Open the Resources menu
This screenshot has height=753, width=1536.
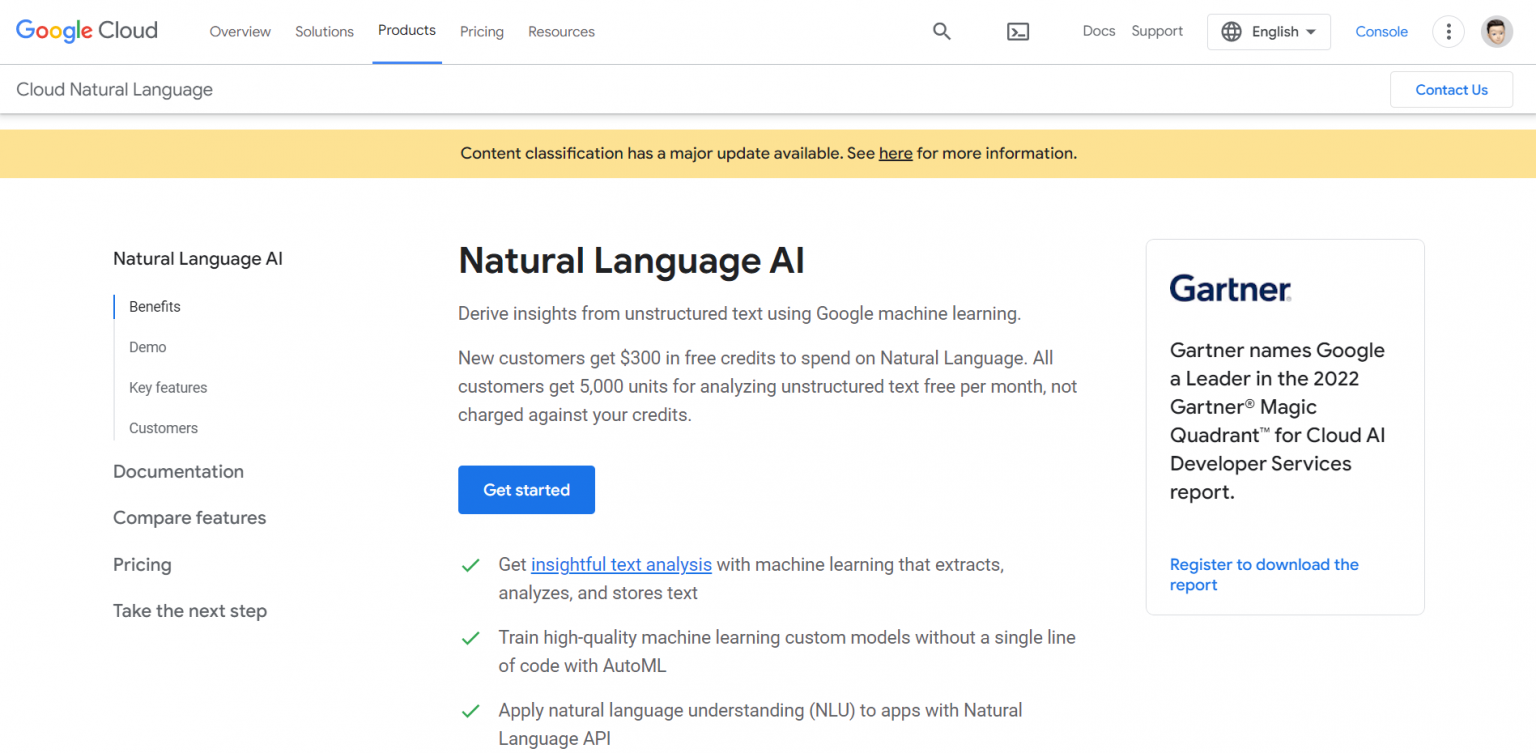tap(561, 31)
